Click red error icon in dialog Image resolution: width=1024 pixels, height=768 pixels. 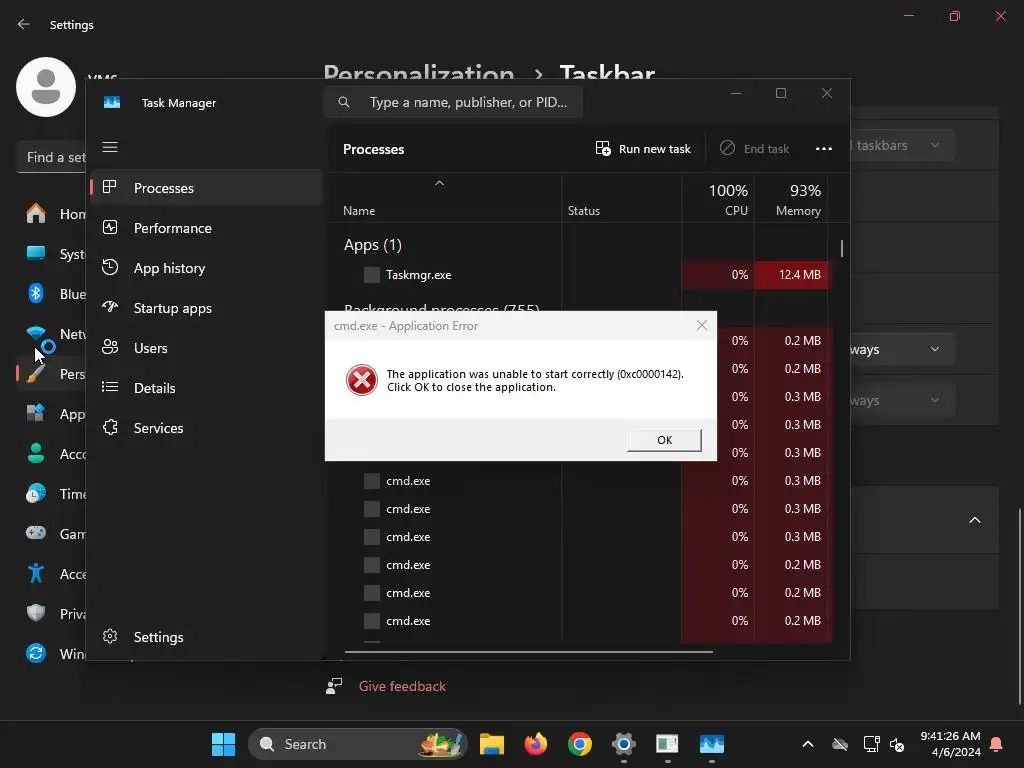pyautogui.click(x=362, y=380)
